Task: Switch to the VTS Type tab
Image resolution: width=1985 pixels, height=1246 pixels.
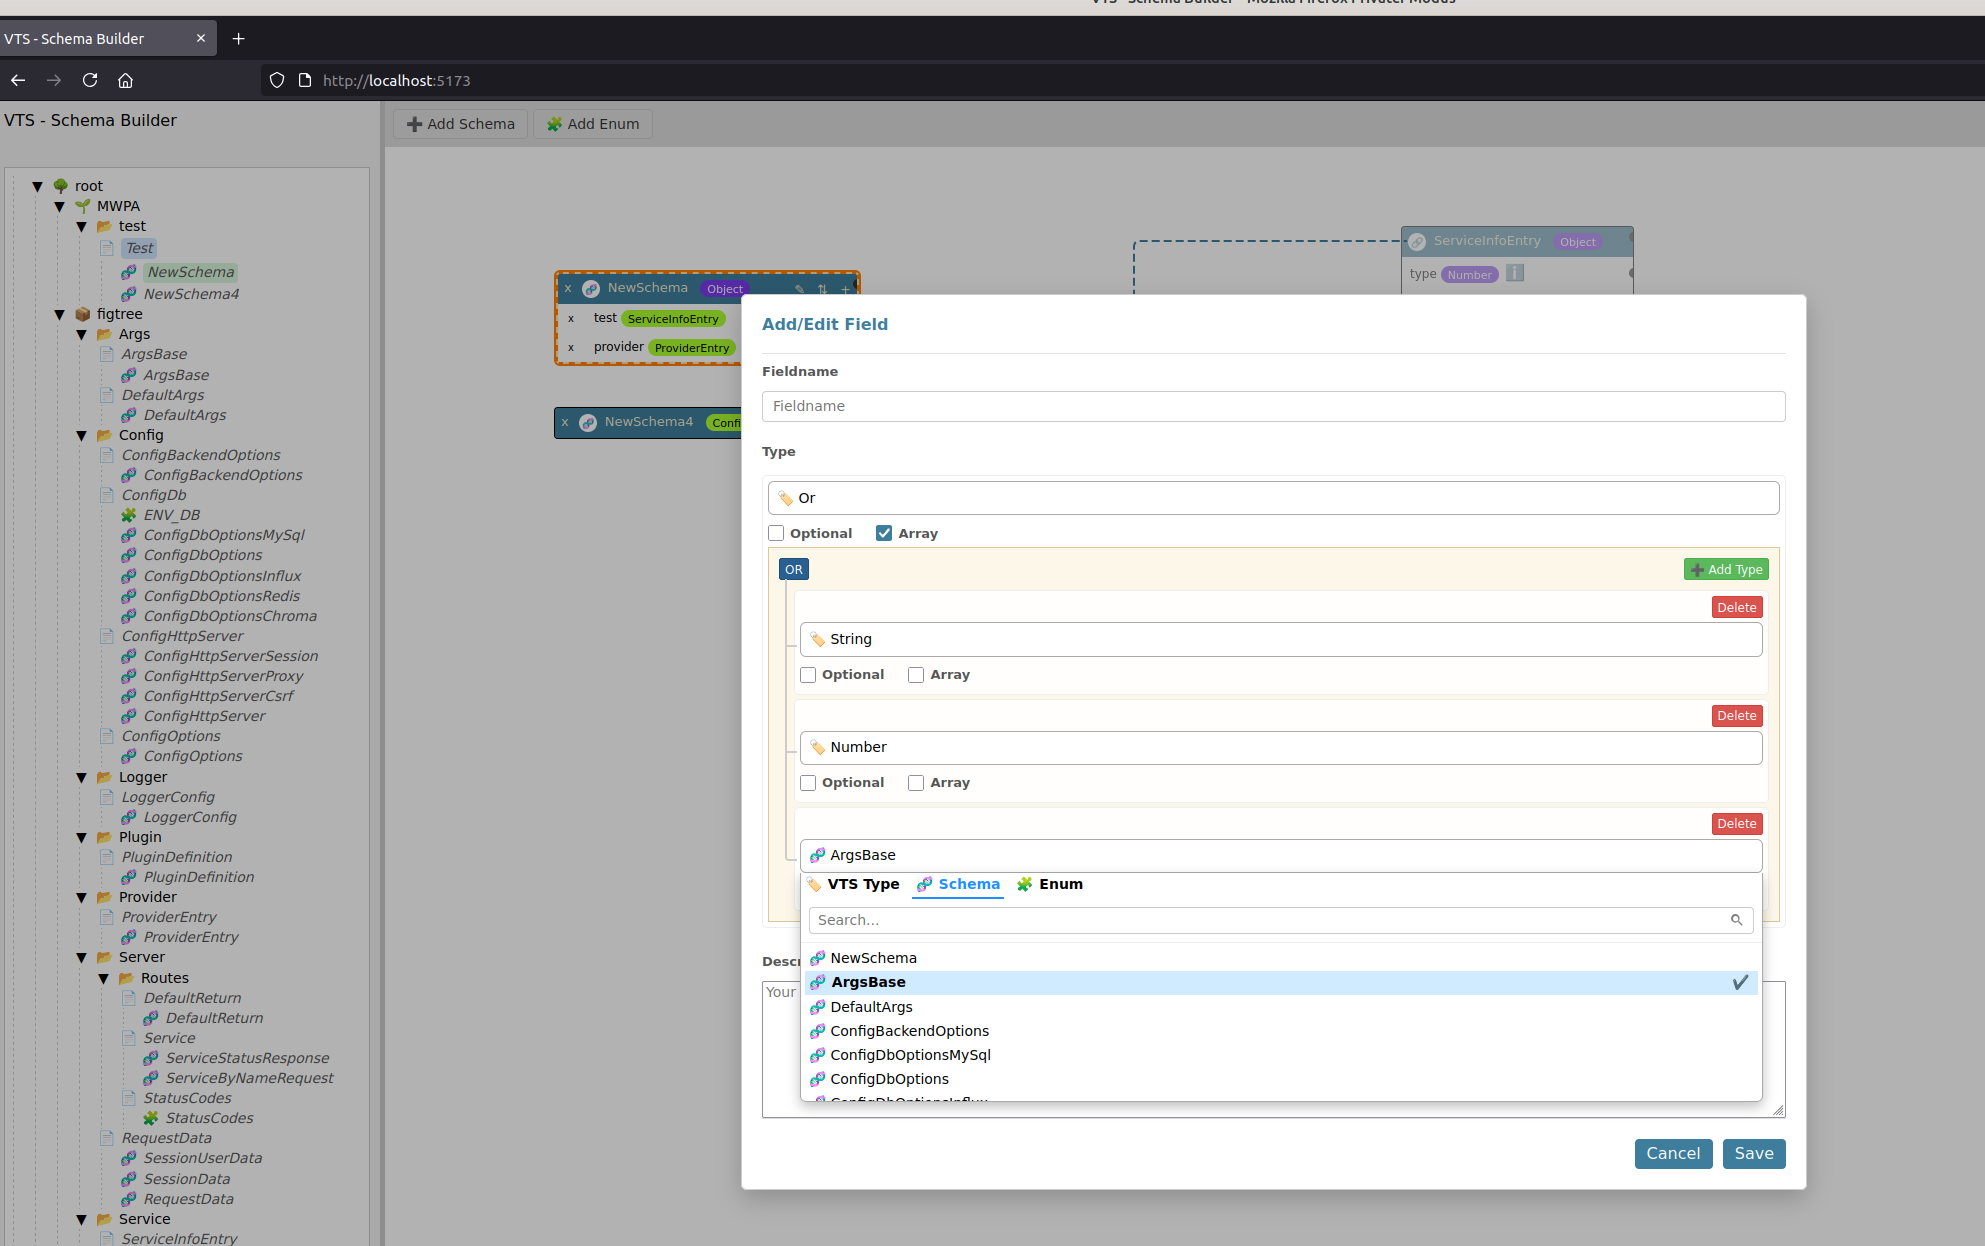Action: [853, 884]
